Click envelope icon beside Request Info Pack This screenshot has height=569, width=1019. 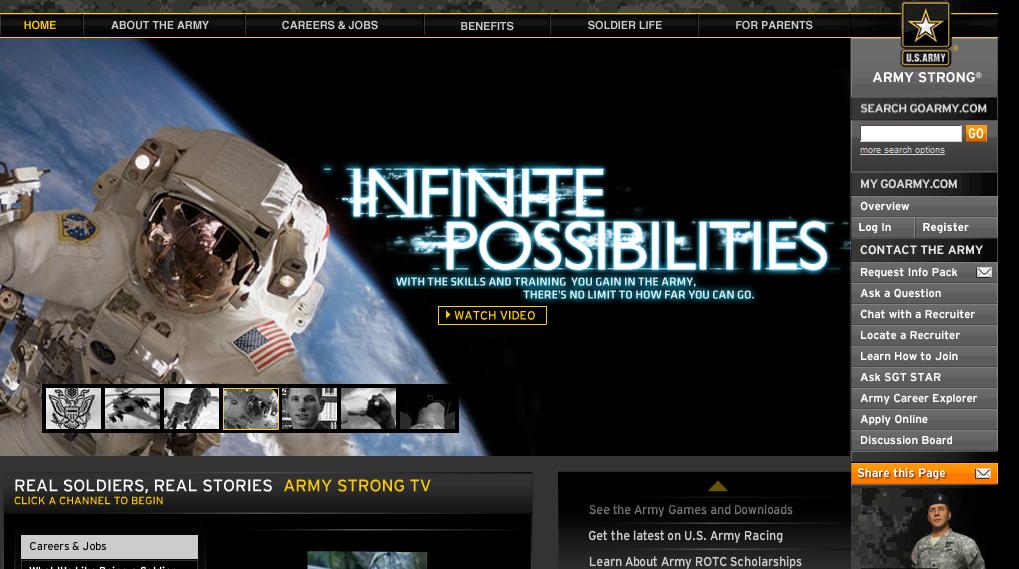tap(984, 272)
